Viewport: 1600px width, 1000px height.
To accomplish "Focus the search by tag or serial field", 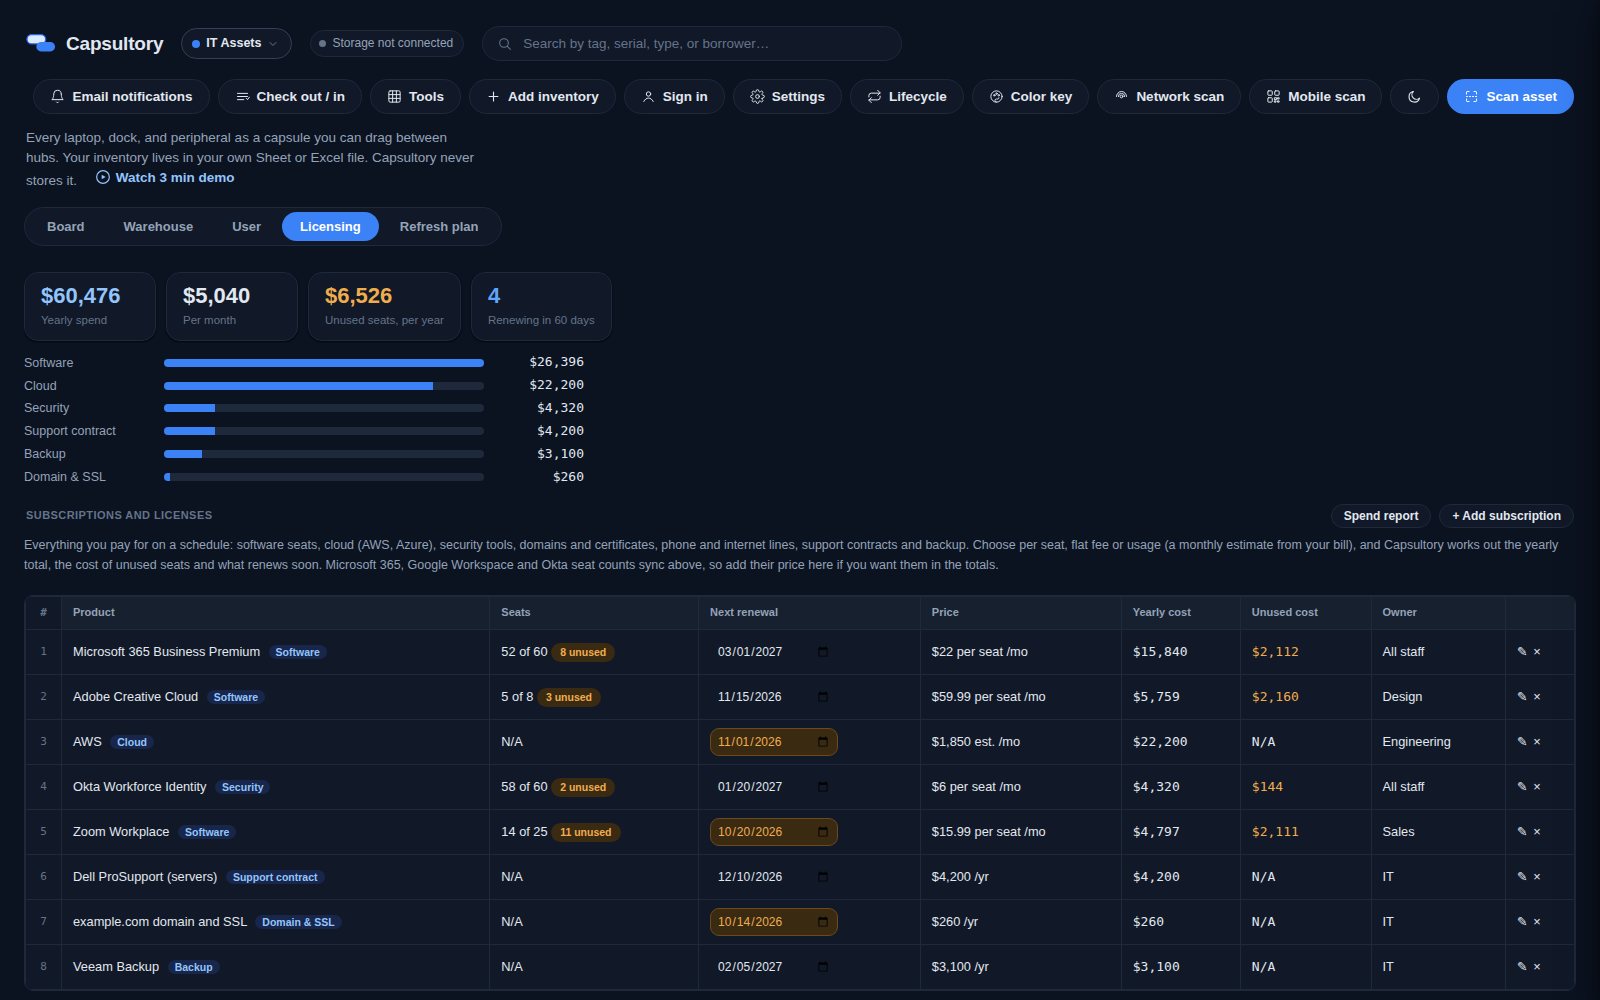I will click(x=692, y=44).
